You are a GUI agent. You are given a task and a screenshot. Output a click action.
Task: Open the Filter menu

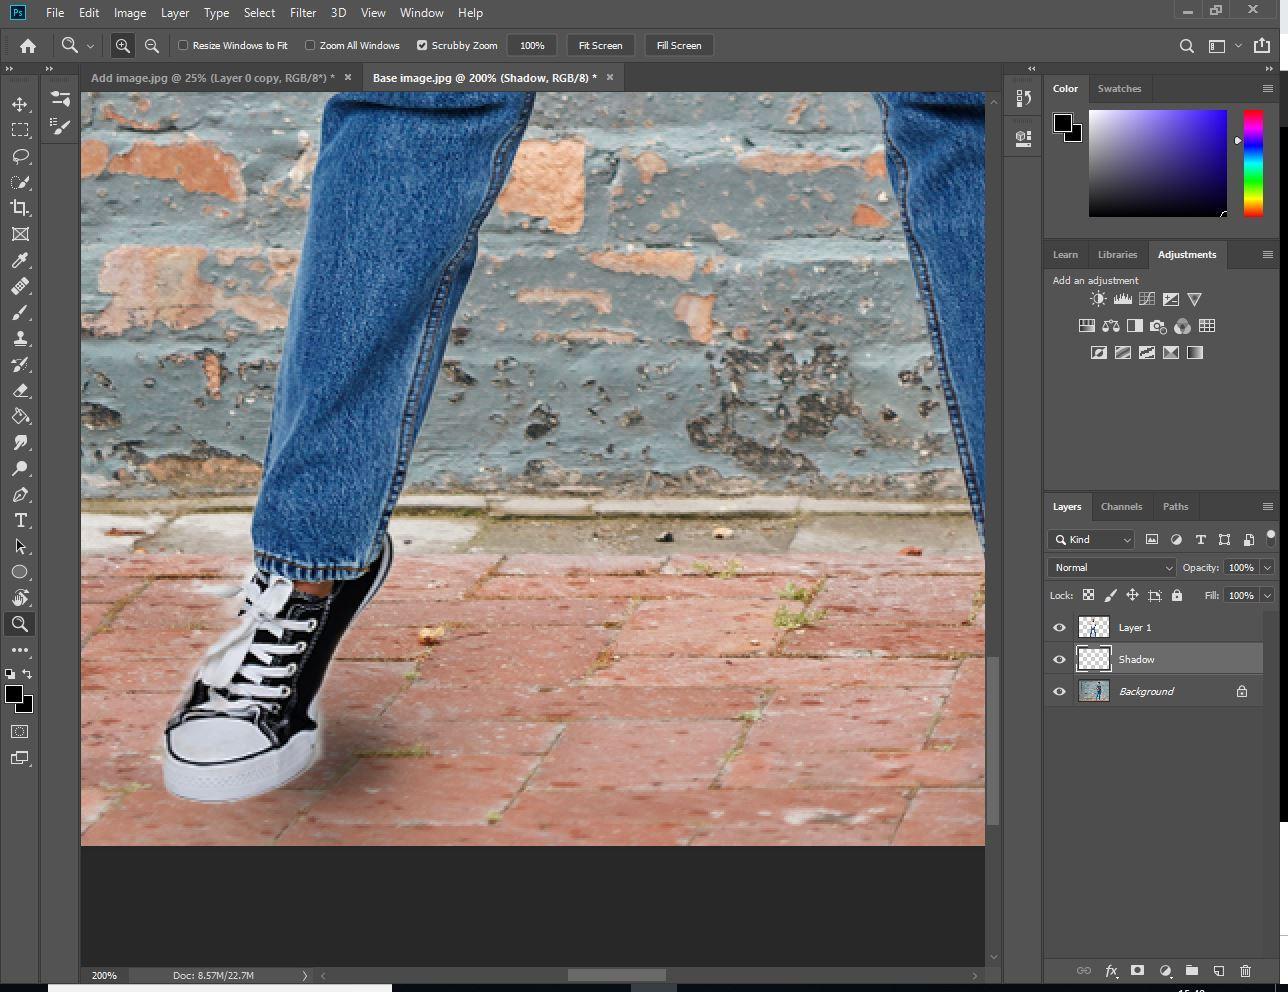303,13
